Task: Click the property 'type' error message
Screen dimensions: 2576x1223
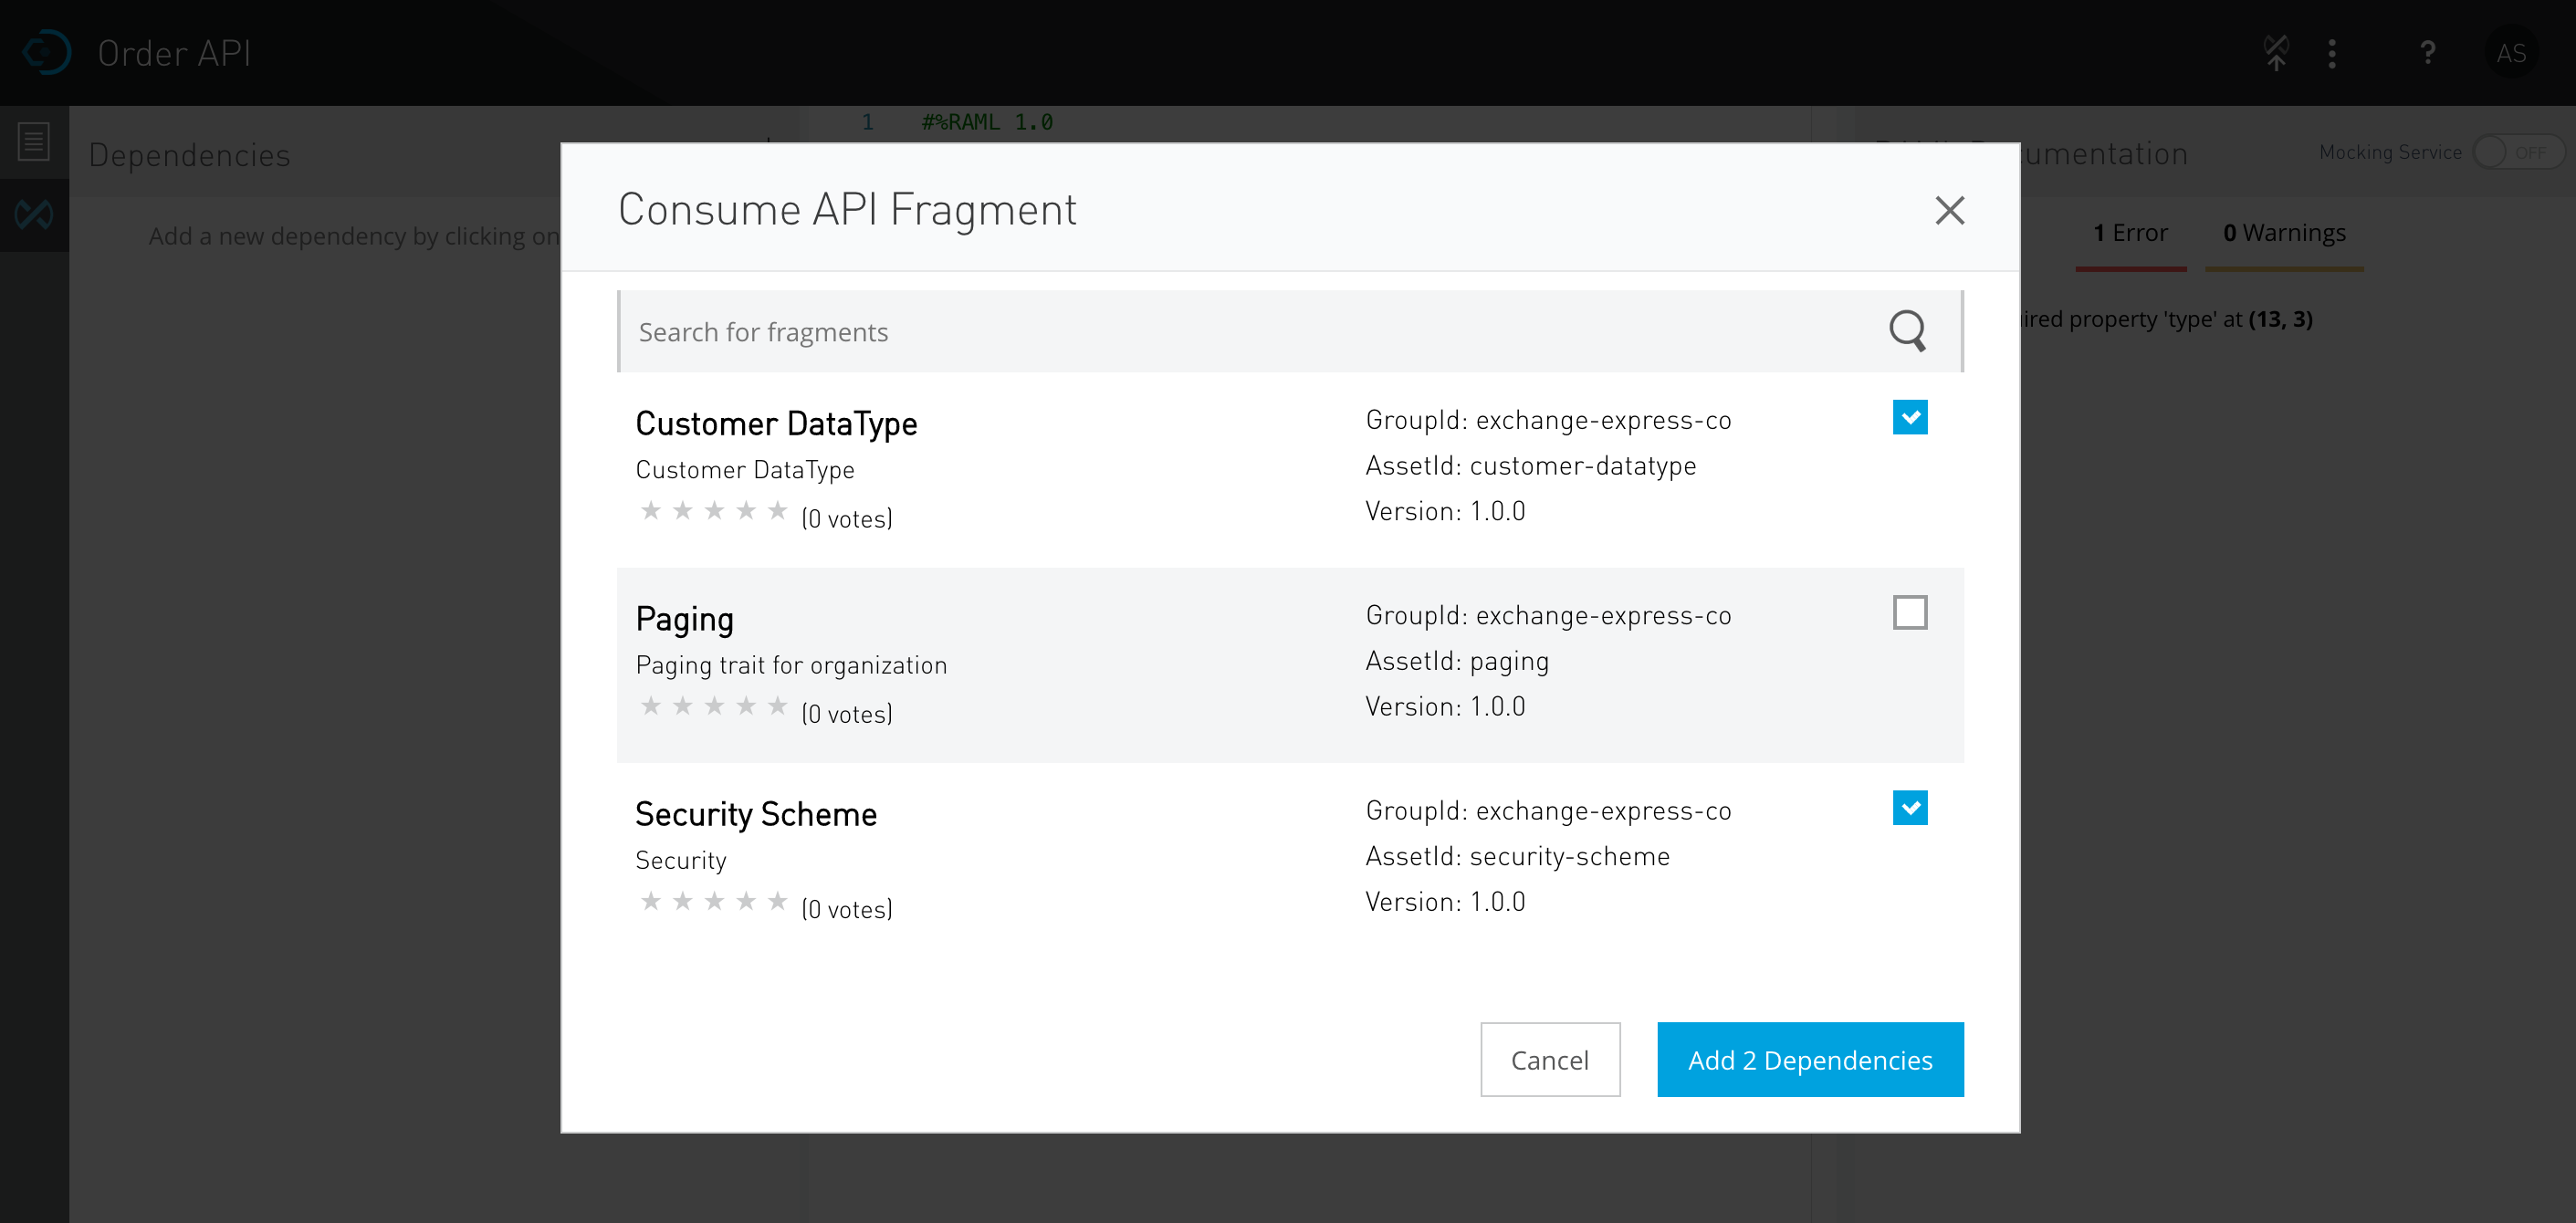Action: (2166, 319)
